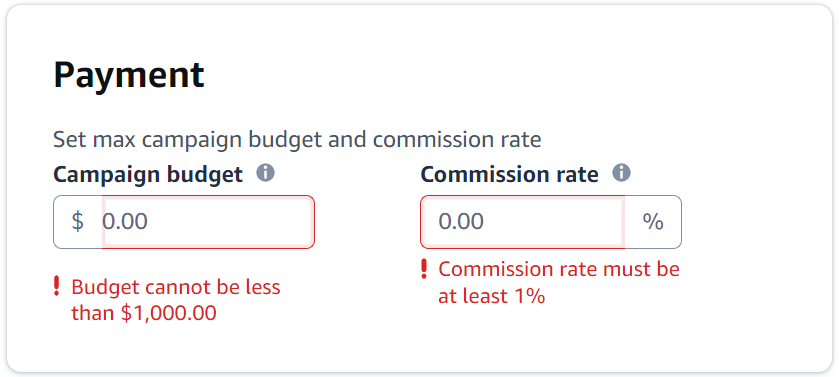The image size is (839, 377).
Task: Click the "Commission rate must be" error message
Action: point(559,282)
